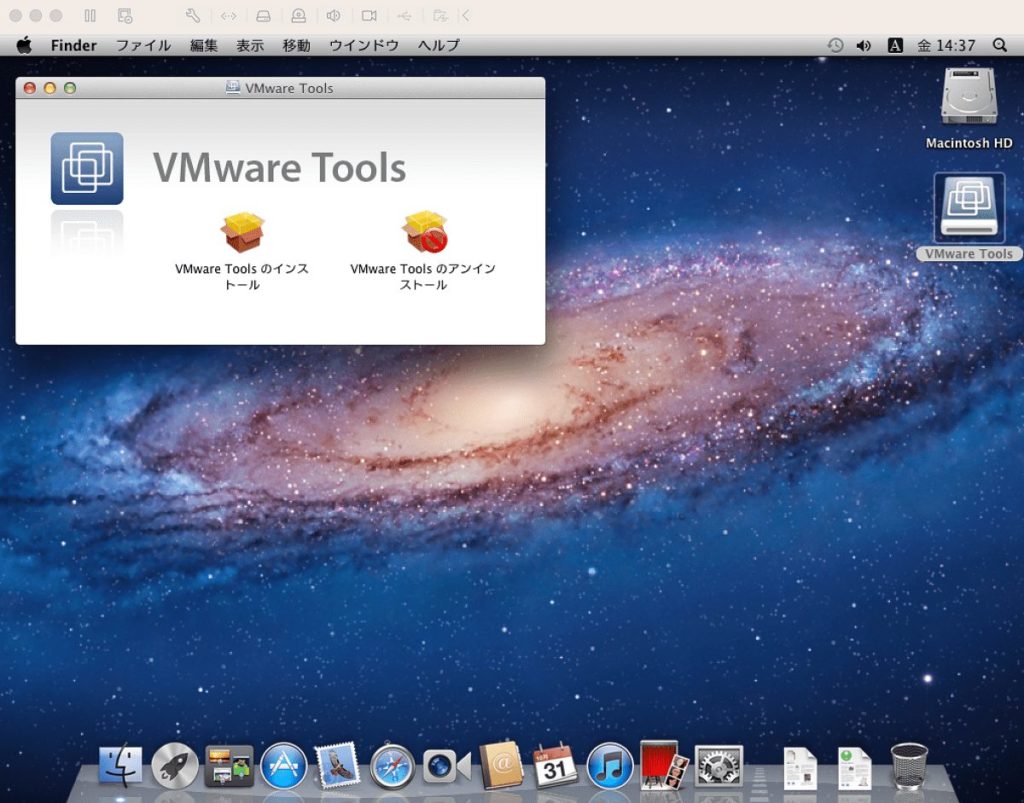Open System Preferences from the Dock
The image size is (1024, 803).
[x=718, y=764]
